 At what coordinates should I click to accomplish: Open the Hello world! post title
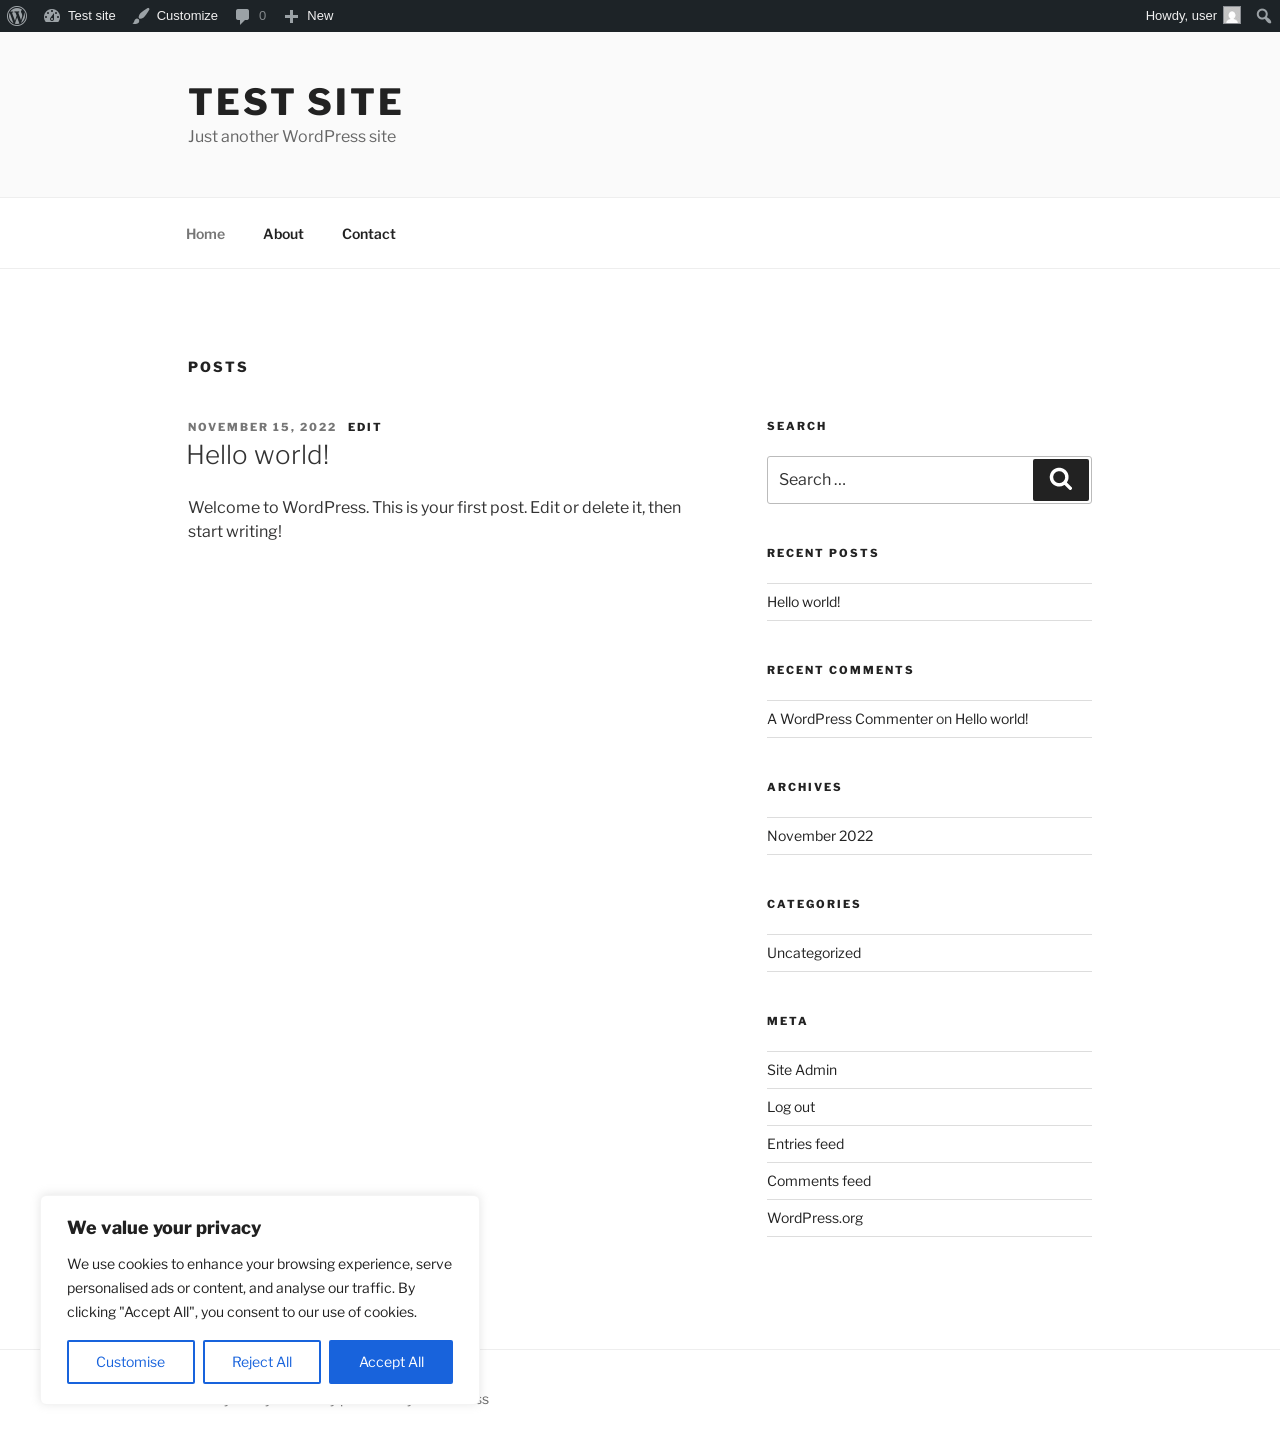click(x=258, y=455)
